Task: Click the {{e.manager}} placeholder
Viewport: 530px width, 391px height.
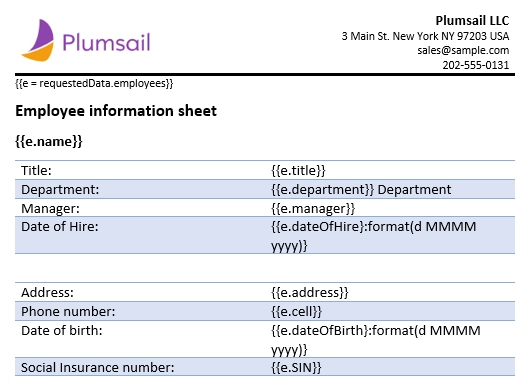Action: pos(313,209)
